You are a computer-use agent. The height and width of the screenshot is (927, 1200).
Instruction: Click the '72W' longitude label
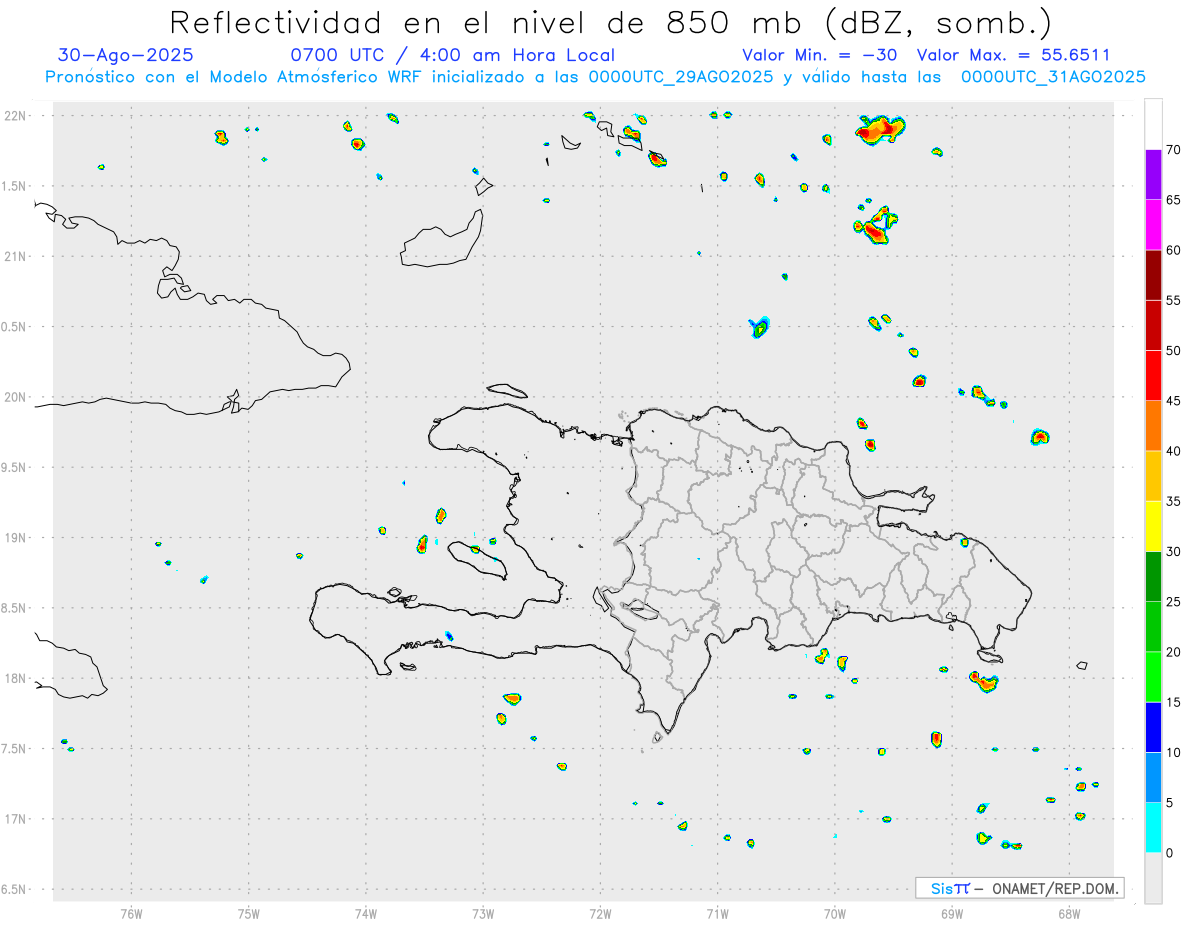click(600, 913)
